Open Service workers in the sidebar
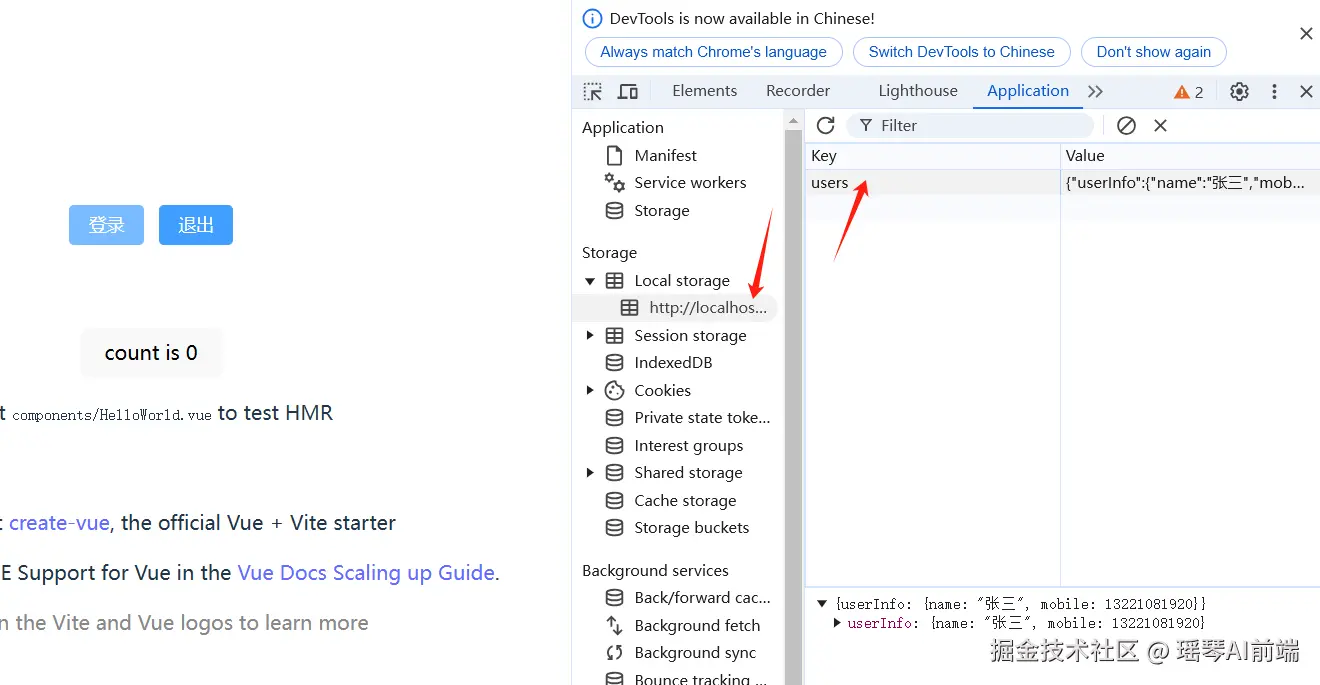 pos(690,183)
